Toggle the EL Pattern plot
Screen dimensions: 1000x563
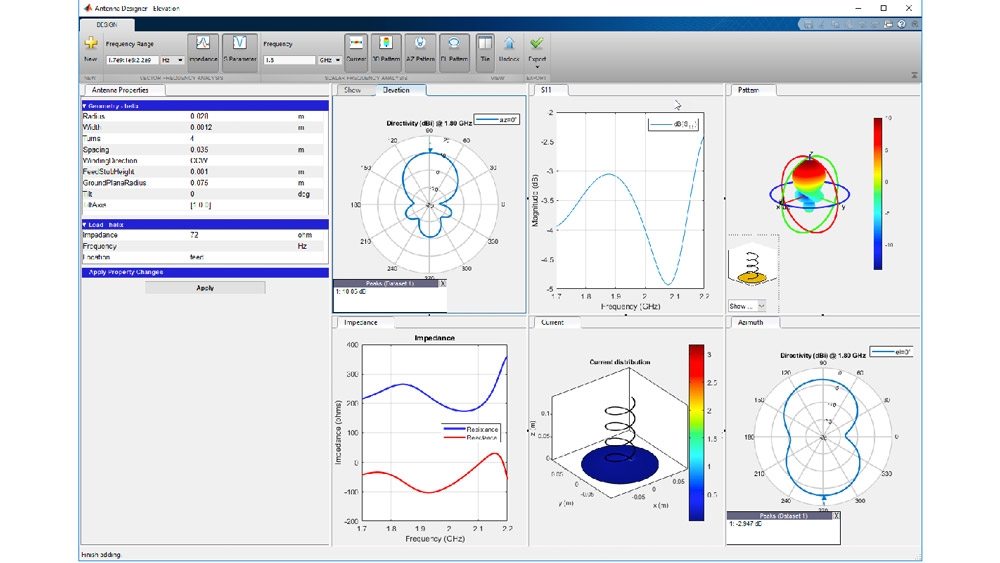click(x=455, y=48)
